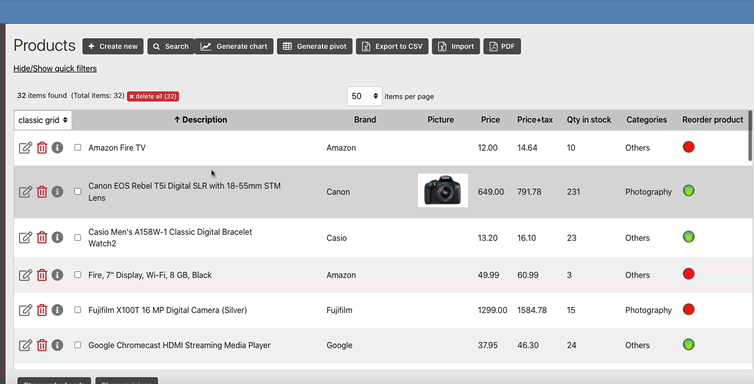Click green reorder indicator for Google Chromecast
This screenshot has height=384, width=754.
coord(689,344)
